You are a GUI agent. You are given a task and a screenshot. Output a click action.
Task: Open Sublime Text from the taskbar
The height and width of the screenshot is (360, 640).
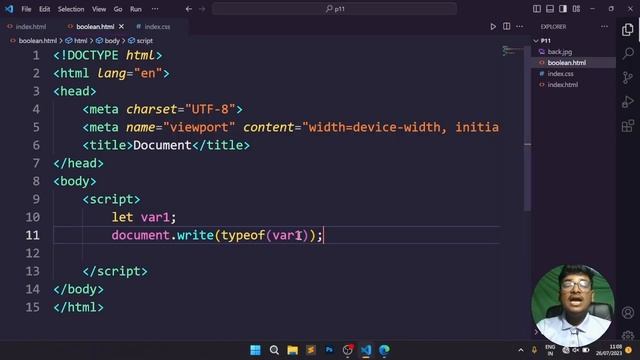pyautogui.click(x=311, y=350)
